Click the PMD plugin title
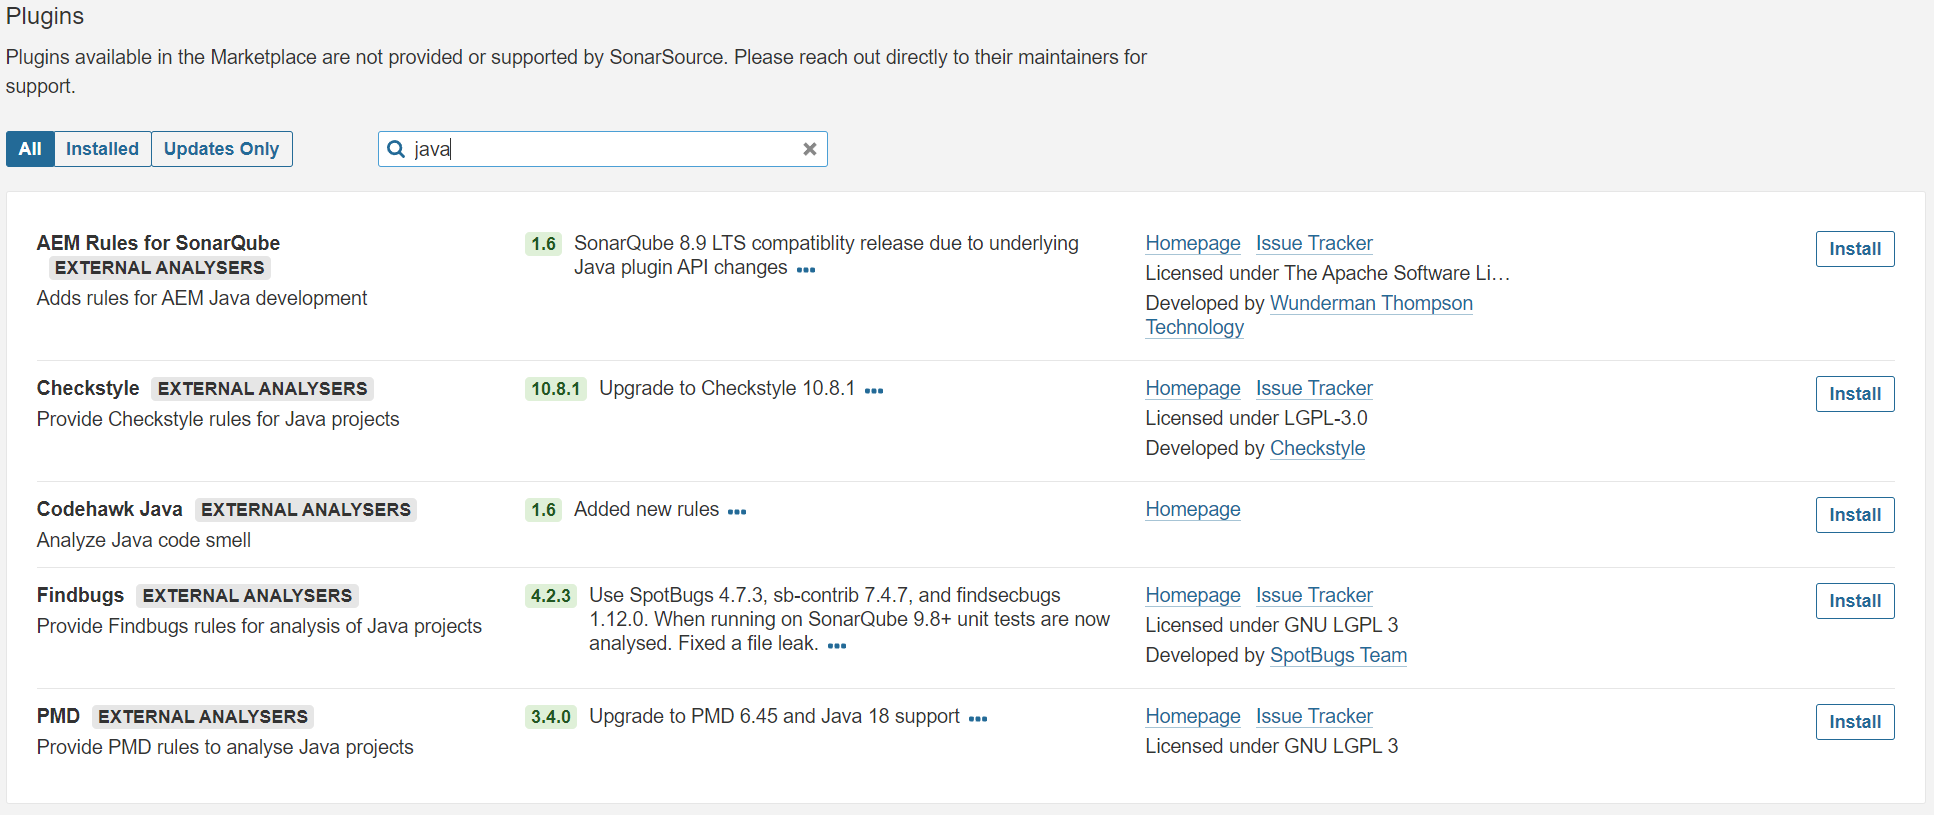 58,716
